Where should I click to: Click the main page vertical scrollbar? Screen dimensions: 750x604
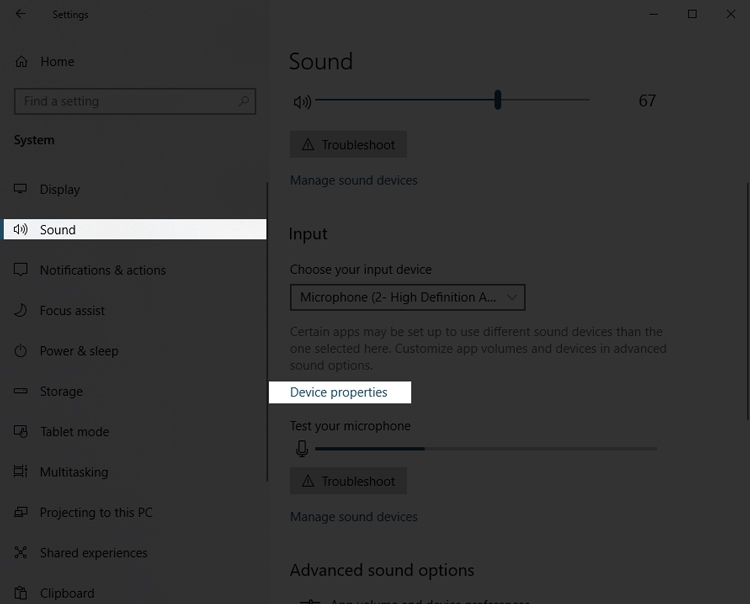(x=747, y=301)
